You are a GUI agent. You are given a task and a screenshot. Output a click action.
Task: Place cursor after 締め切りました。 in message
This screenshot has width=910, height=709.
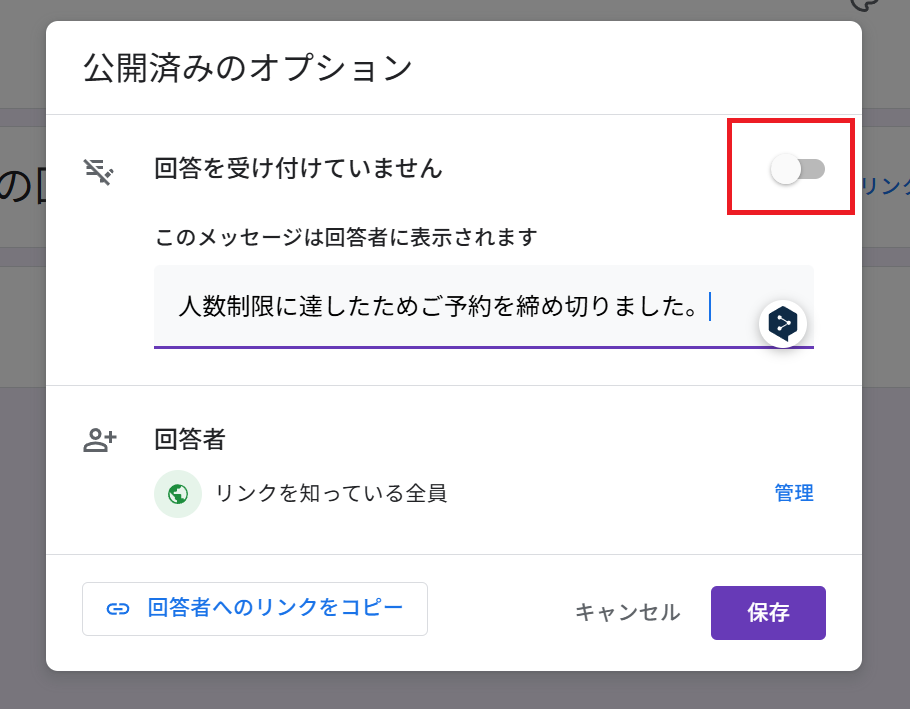[x=710, y=306]
